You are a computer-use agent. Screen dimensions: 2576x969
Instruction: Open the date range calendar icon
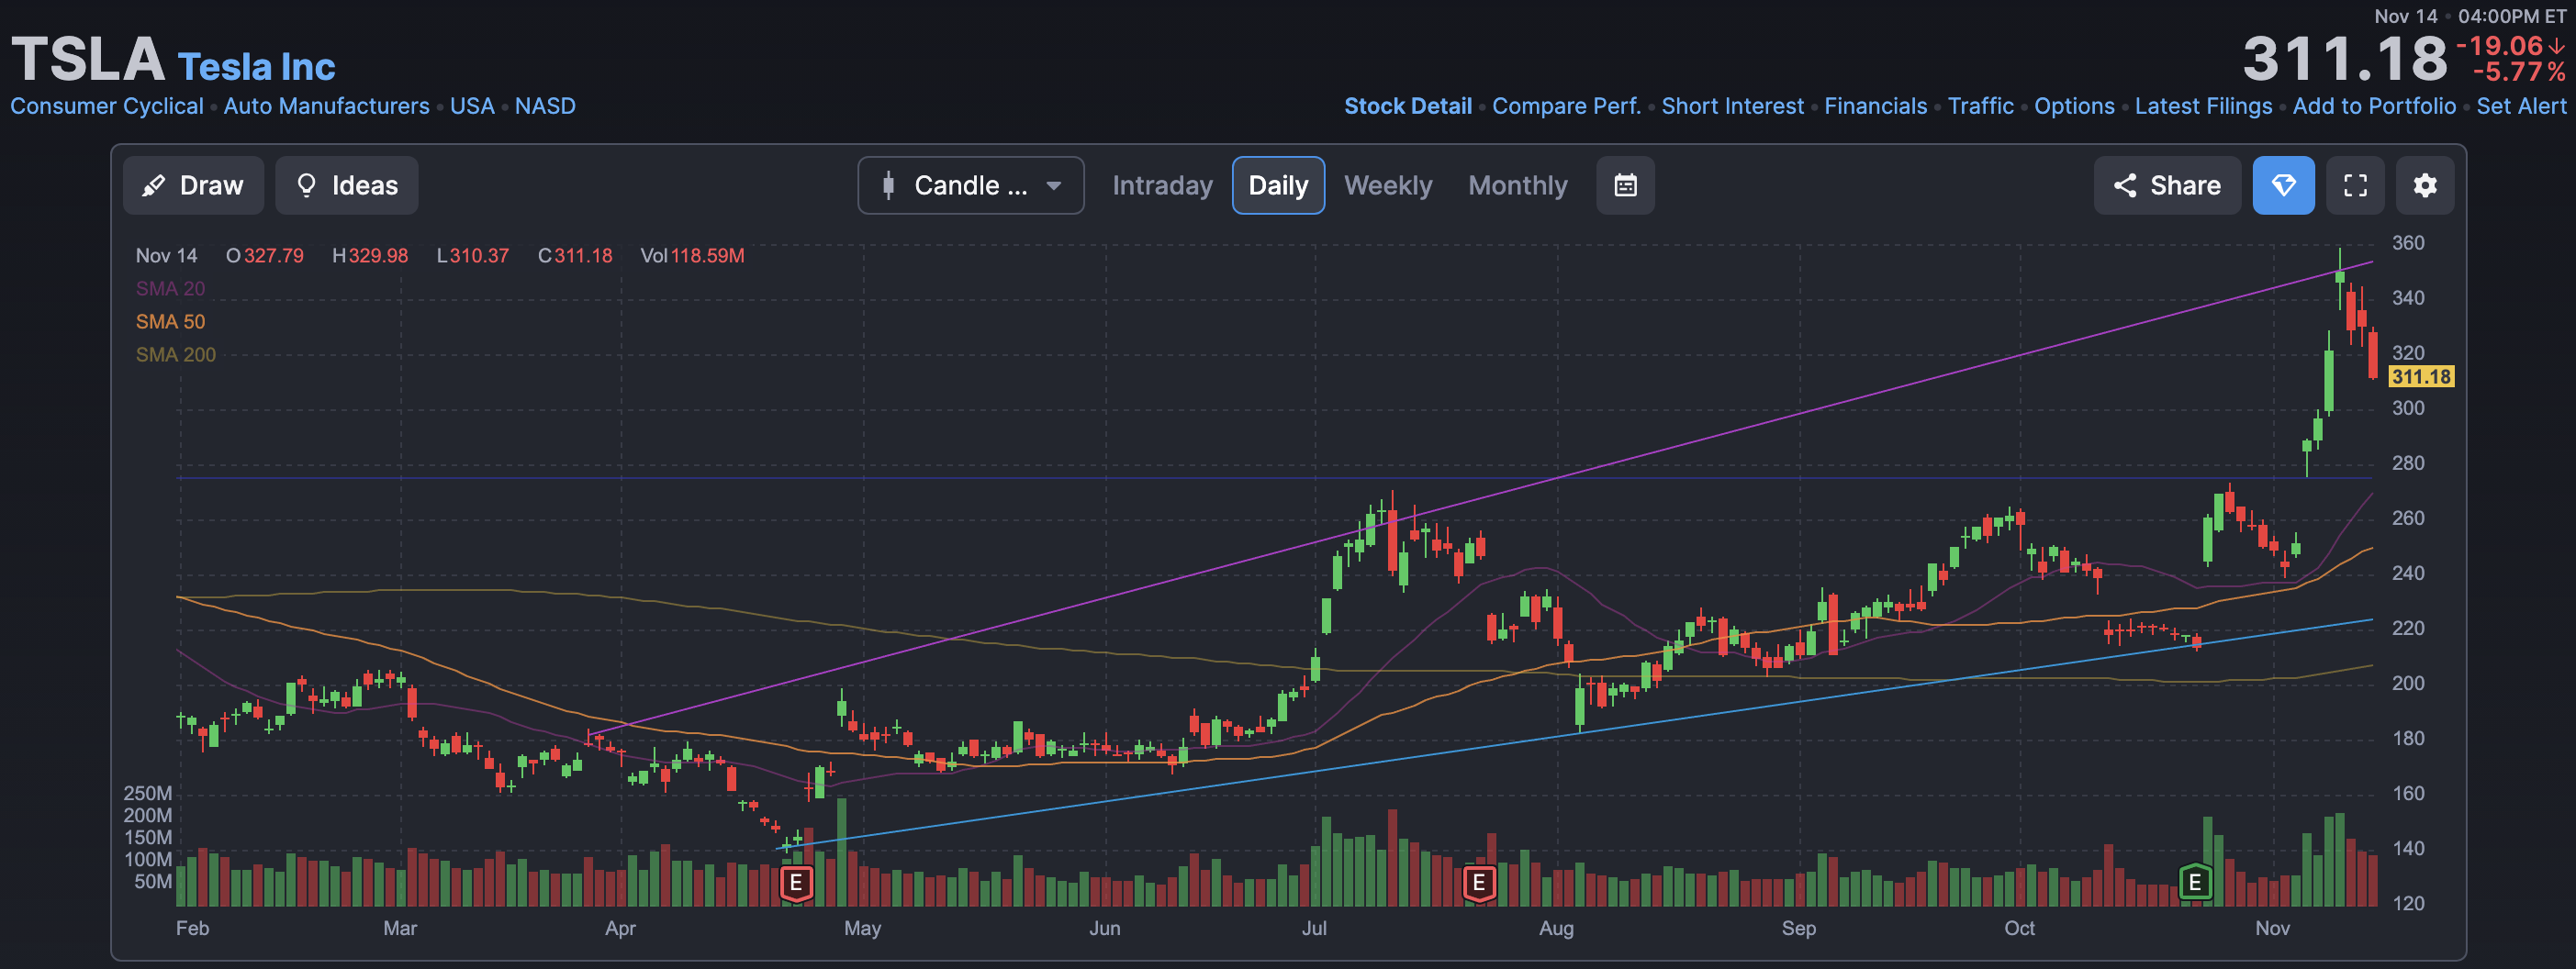[x=1625, y=185]
